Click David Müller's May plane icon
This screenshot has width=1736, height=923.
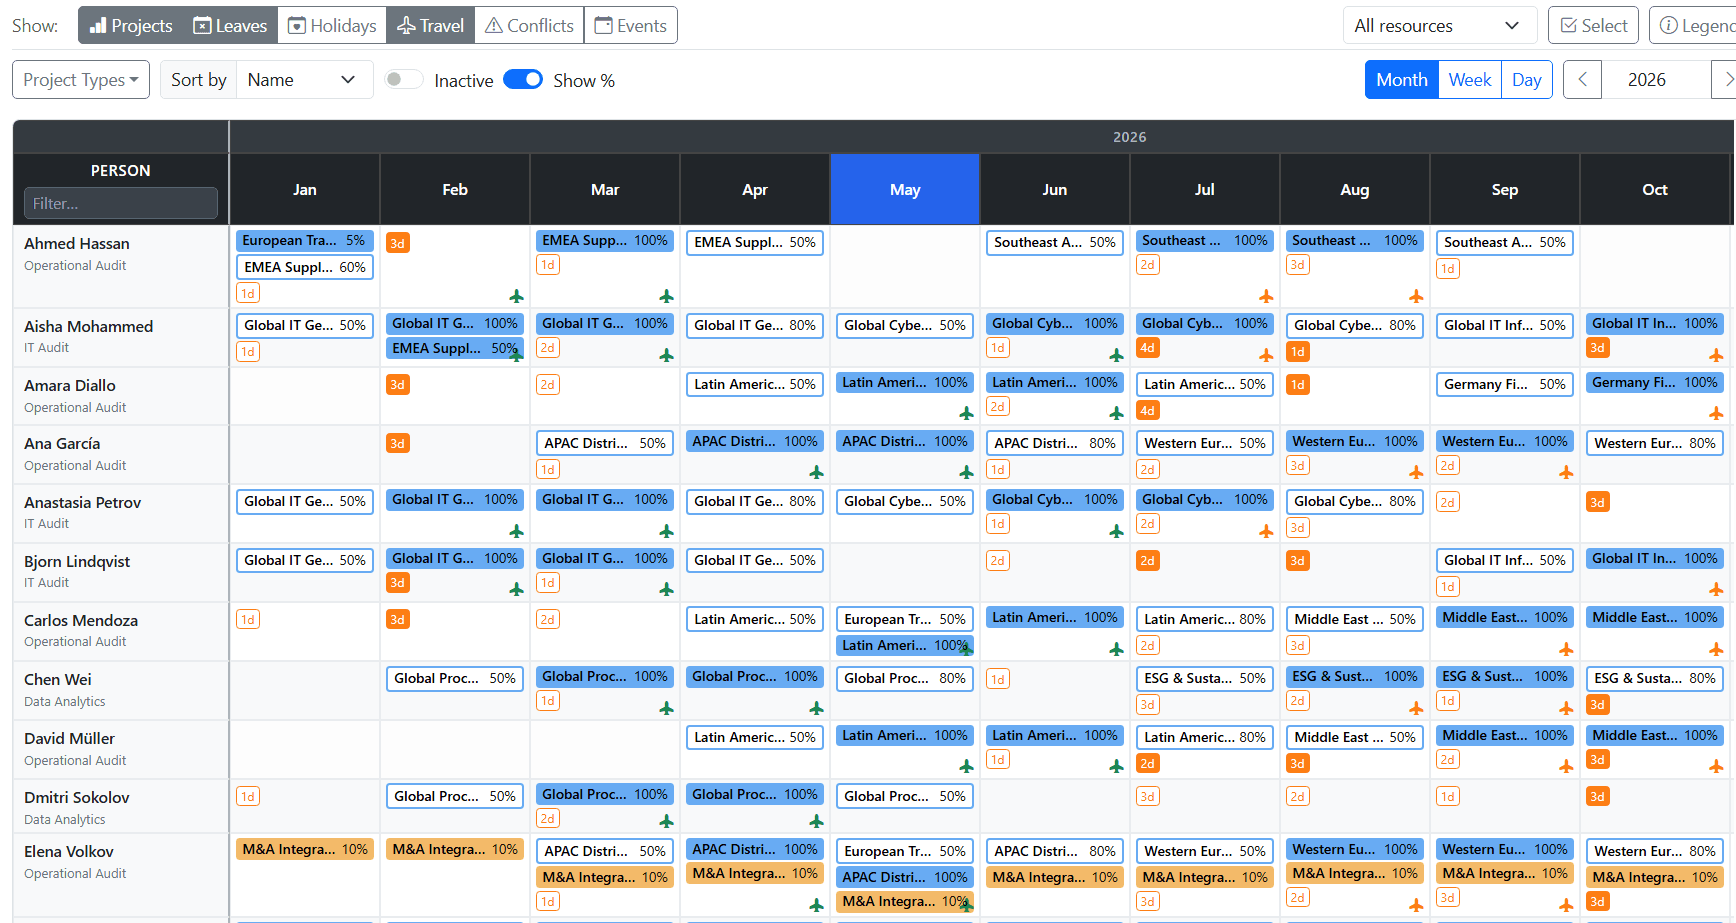(x=966, y=766)
